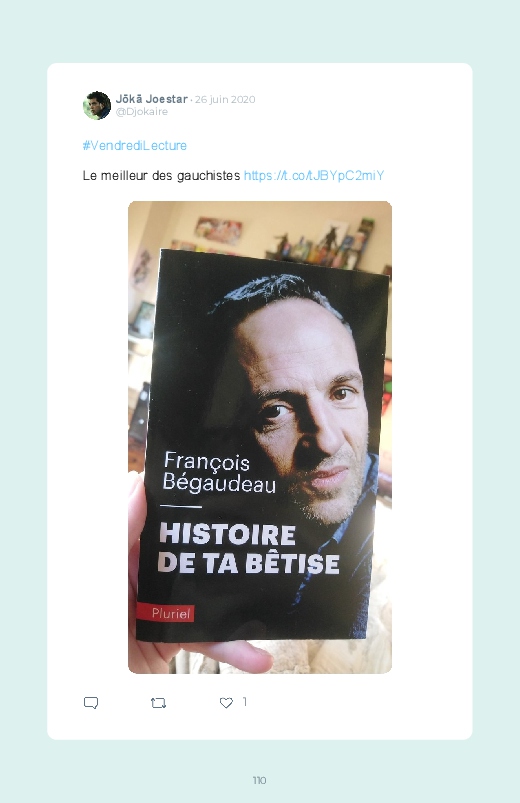Click the page number 110
520x803 pixels.
(x=259, y=780)
